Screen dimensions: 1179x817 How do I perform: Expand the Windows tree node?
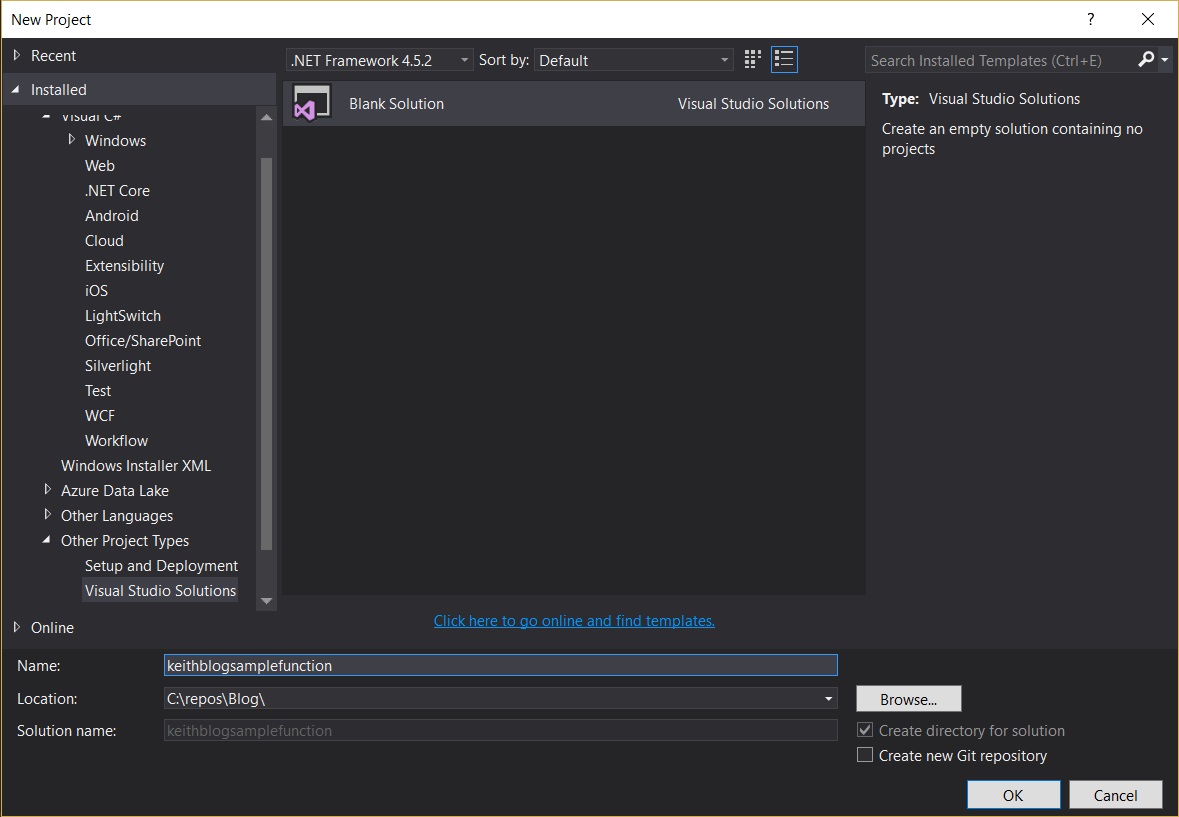(71, 140)
